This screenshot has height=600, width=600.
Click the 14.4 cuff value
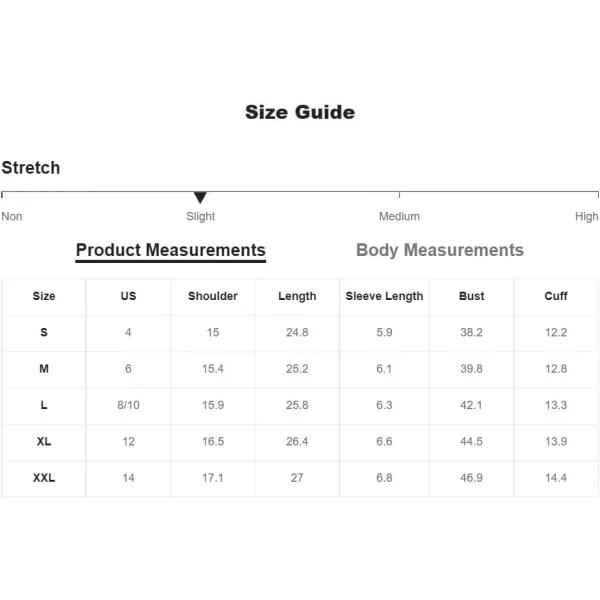556,478
